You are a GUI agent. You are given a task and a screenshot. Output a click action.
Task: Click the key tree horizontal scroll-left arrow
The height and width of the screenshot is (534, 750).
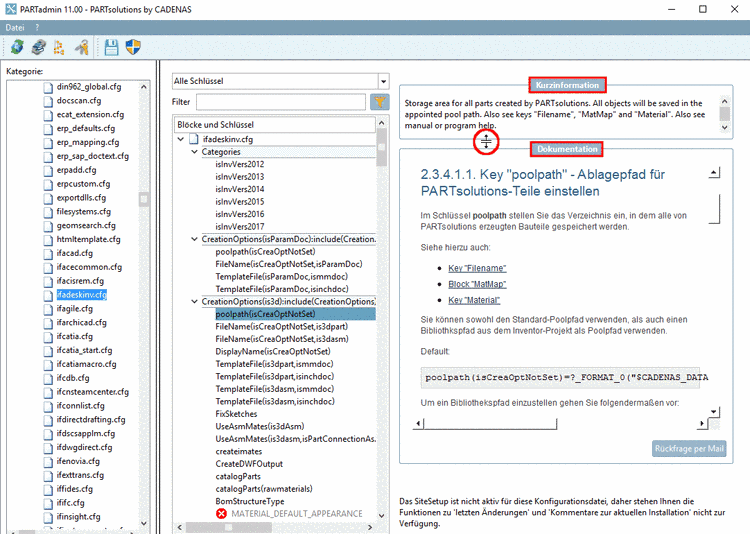point(179,527)
